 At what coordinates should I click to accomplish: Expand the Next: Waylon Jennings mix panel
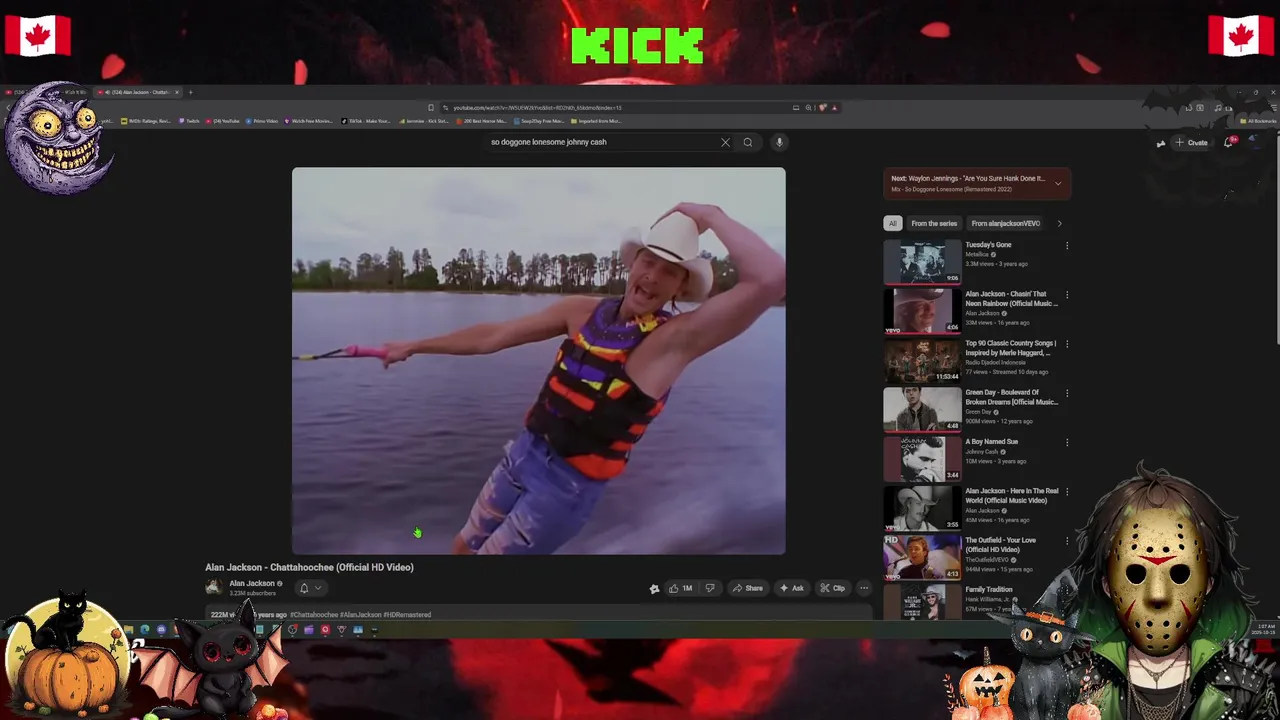pyautogui.click(x=1058, y=183)
